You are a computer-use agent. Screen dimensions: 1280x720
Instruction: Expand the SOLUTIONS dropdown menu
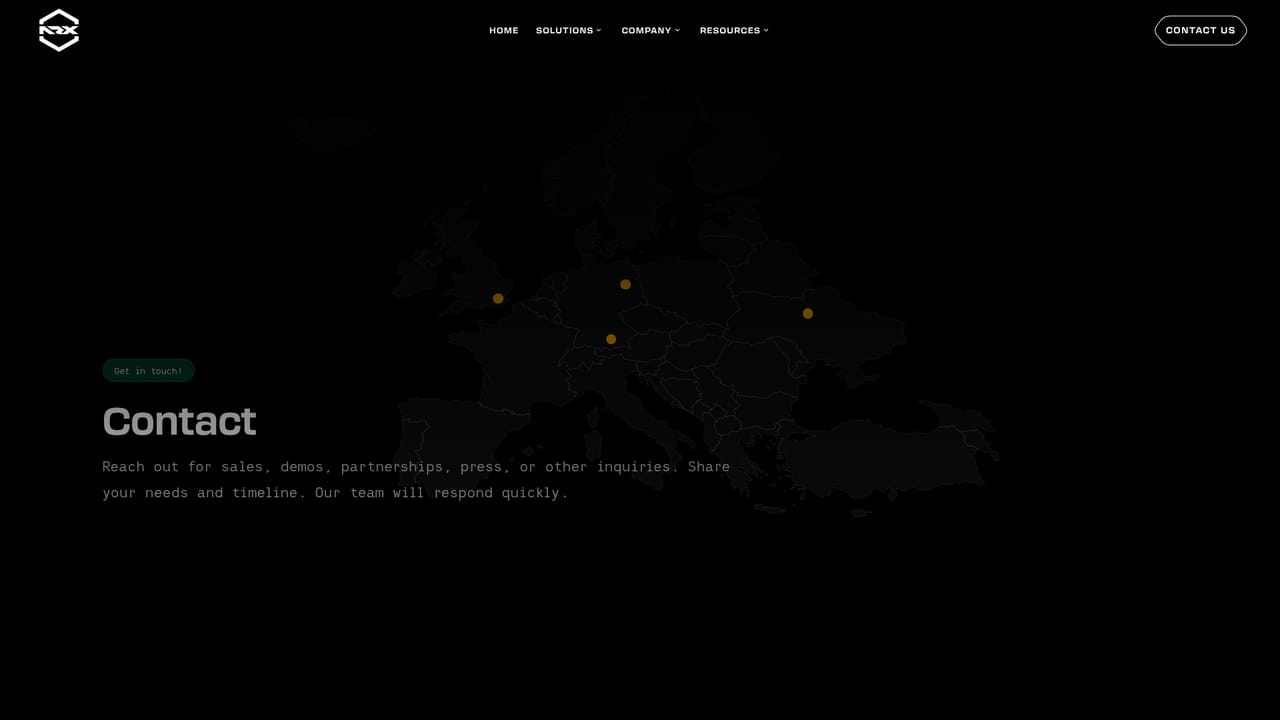(569, 30)
